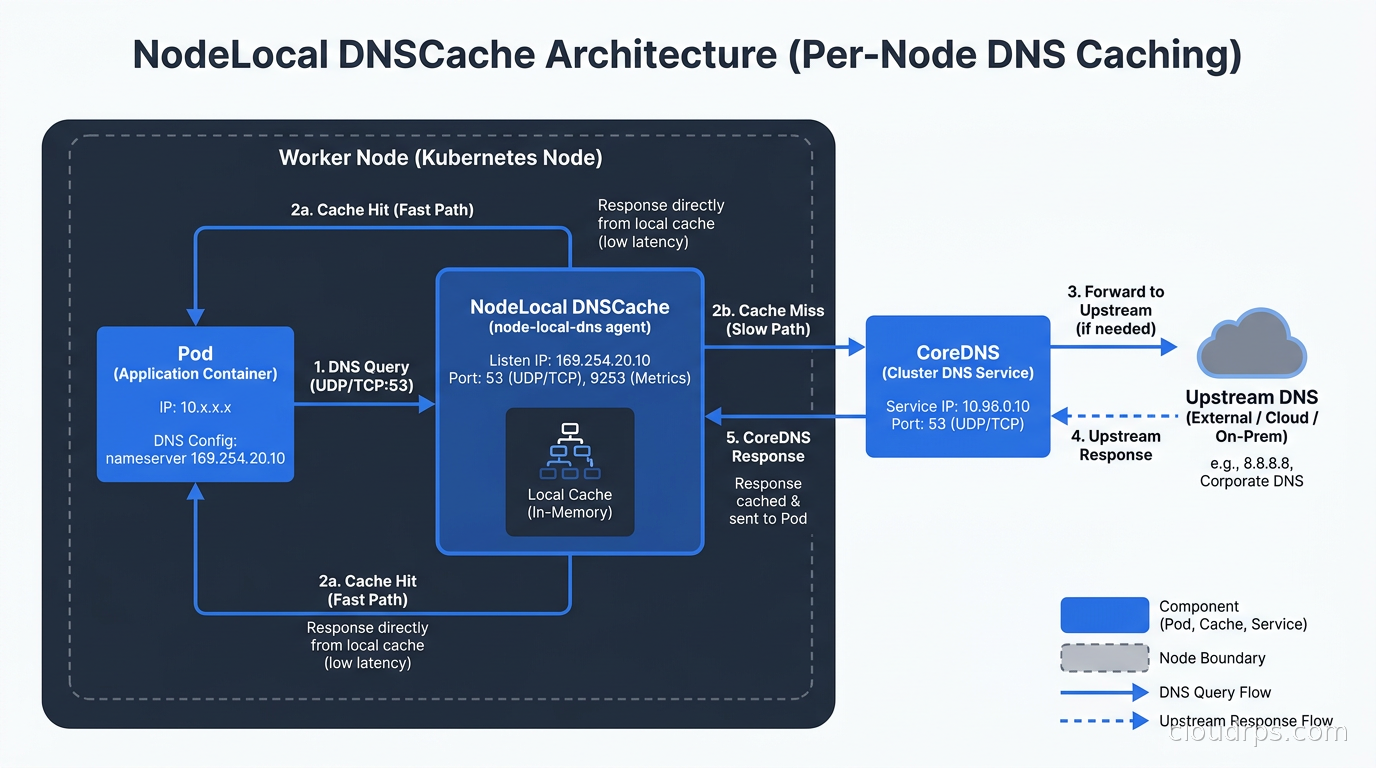Click the solid arrow sample beside DNS Query Flow
This screenshot has height=768, width=1376.
(x=1104, y=692)
